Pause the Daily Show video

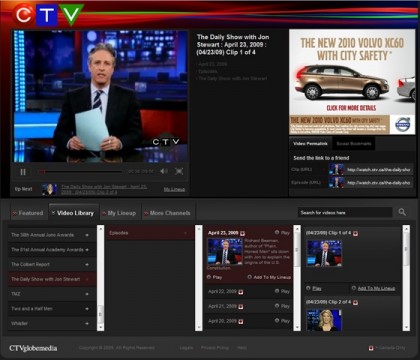(x=23, y=172)
